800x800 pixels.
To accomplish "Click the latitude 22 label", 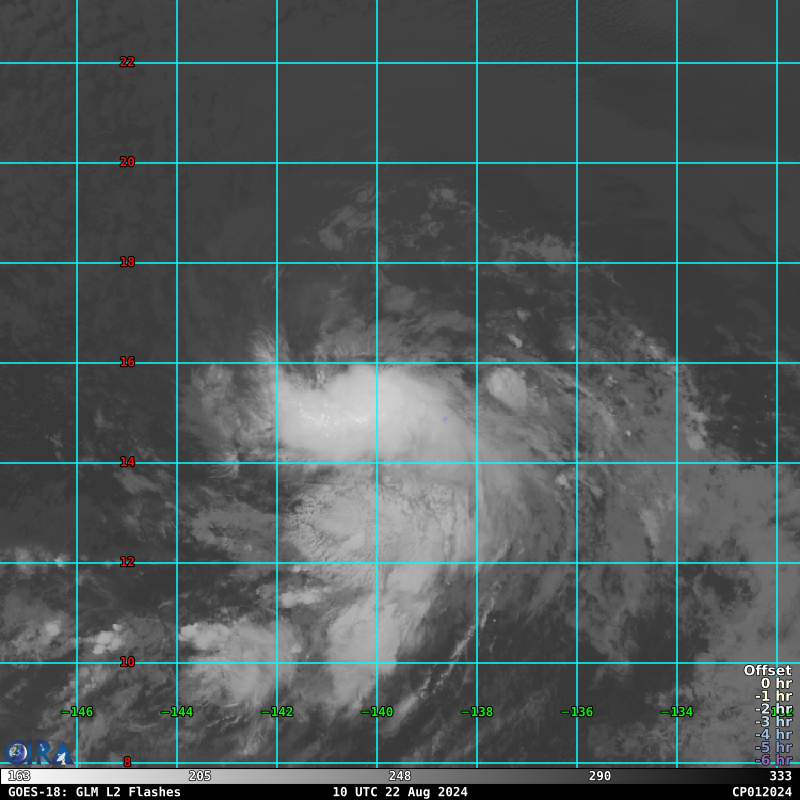I will pos(127,62).
